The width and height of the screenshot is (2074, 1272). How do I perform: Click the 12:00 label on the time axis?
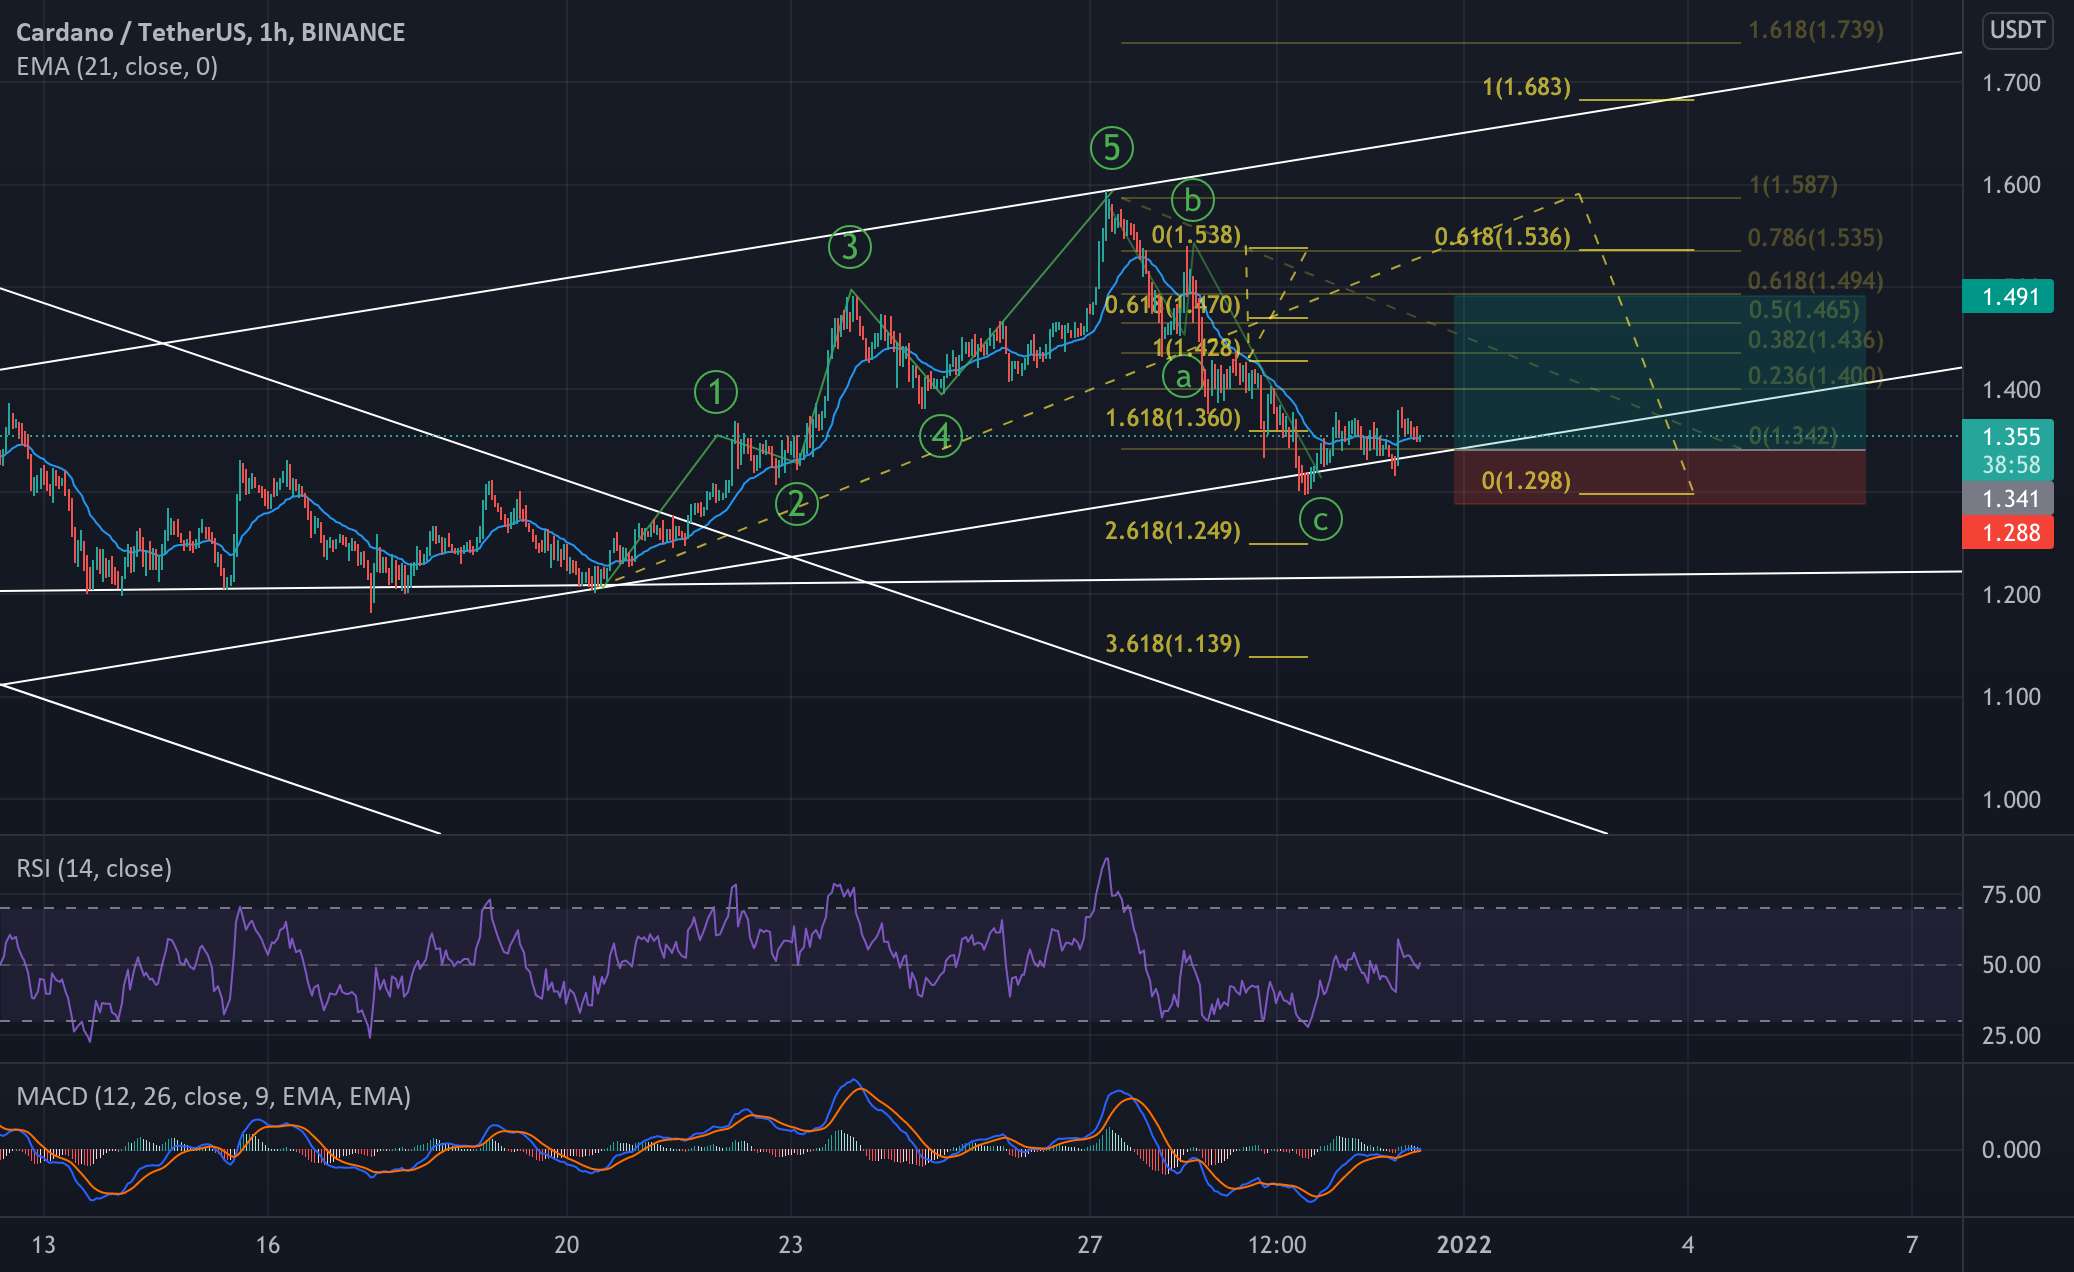(x=1277, y=1245)
